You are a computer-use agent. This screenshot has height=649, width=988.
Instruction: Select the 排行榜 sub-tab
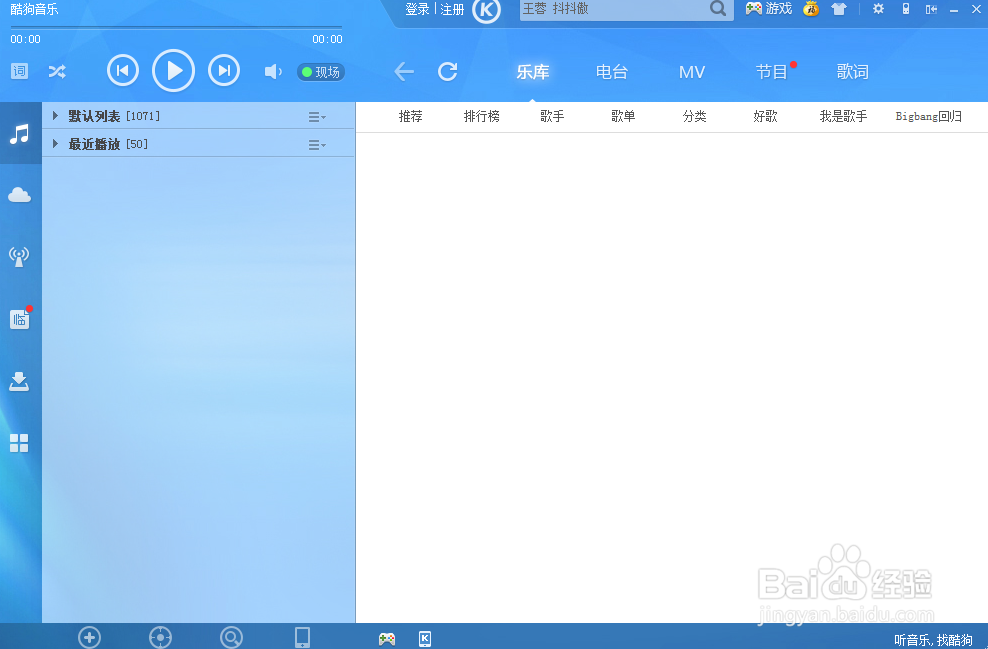click(x=481, y=117)
